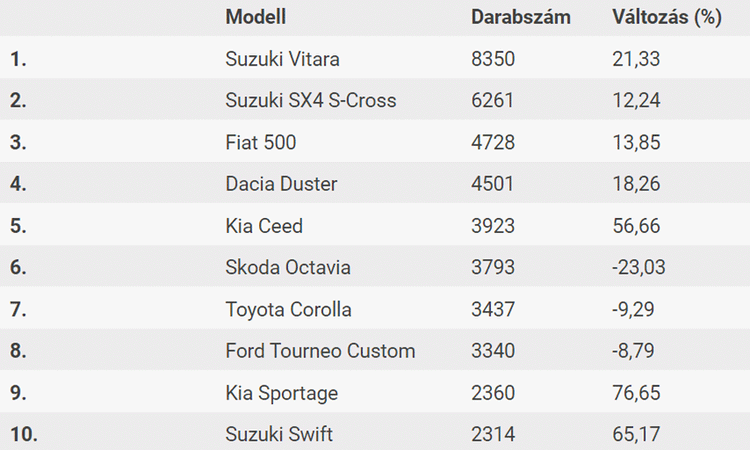Click the 8350 unit count value
This screenshot has width=750, height=450.
[493, 59]
